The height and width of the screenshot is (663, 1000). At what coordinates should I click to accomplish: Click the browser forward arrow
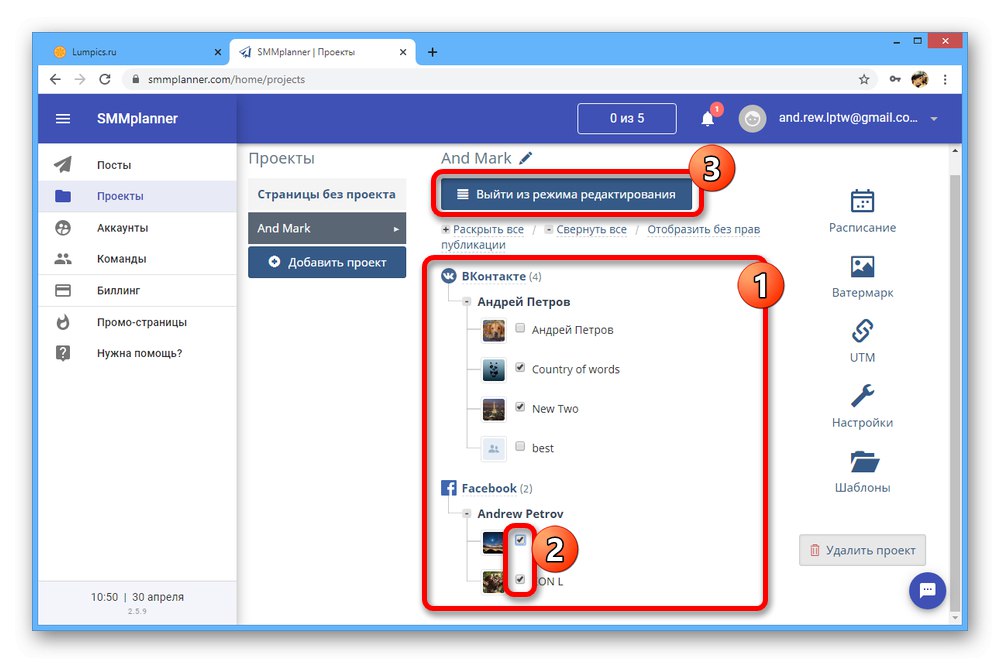(x=80, y=79)
